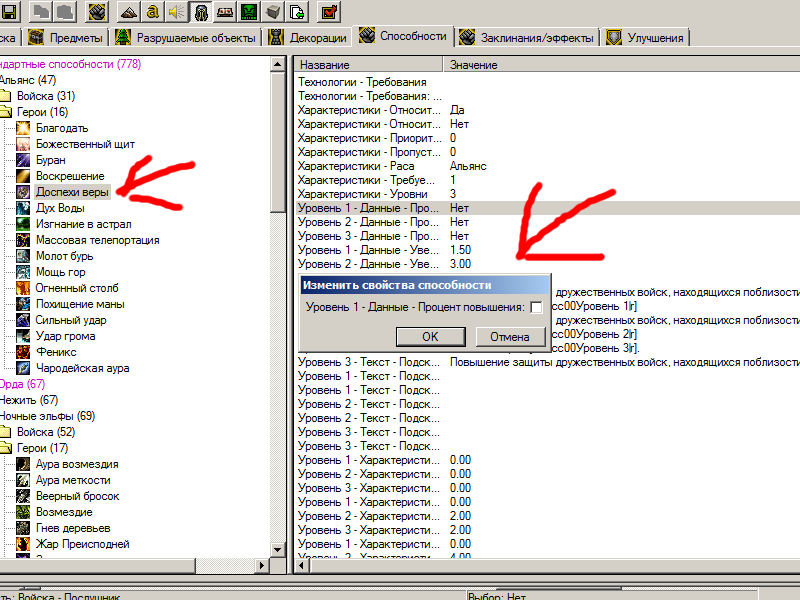Screen dimensions: 800x600
Task: Click the Изгнание в астрал icon
Action: (x=23, y=224)
